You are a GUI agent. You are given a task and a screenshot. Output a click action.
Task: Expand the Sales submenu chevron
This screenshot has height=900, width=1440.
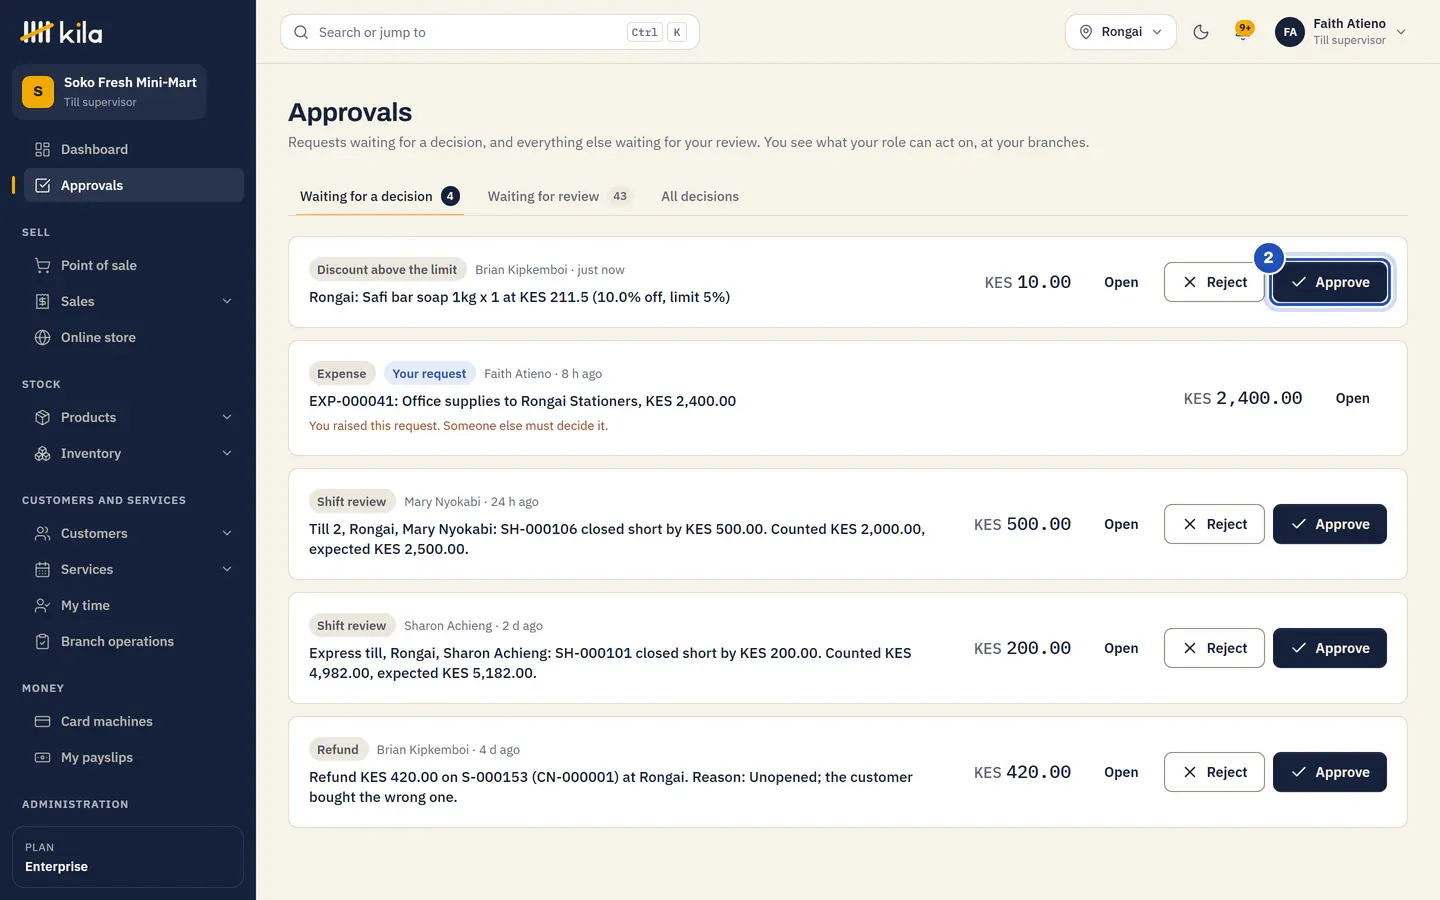pyautogui.click(x=227, y=301)
